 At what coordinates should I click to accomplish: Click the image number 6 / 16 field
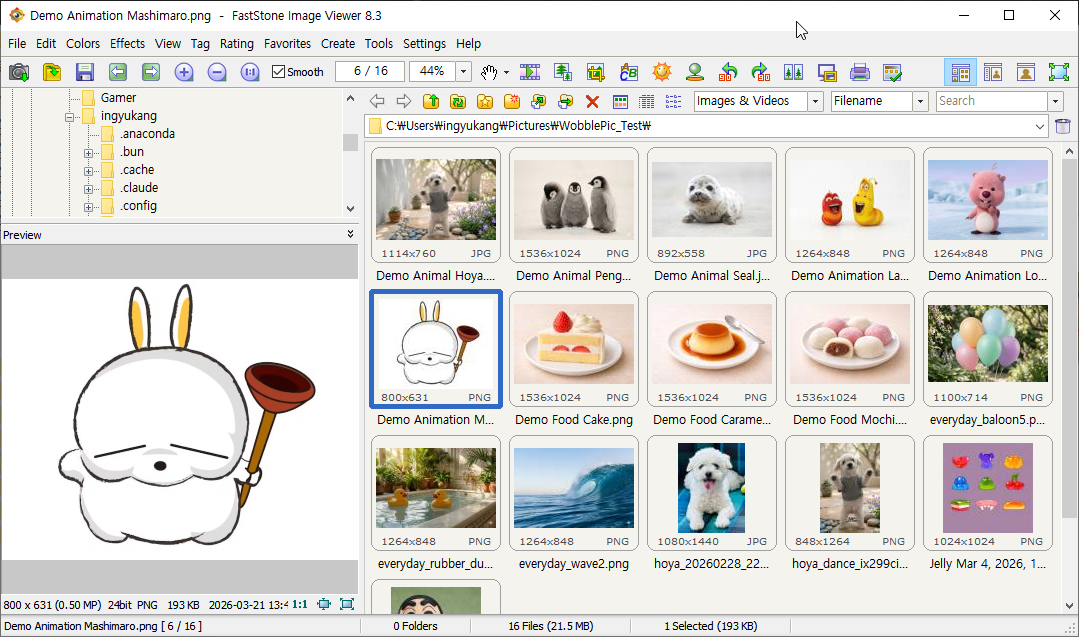370,71
